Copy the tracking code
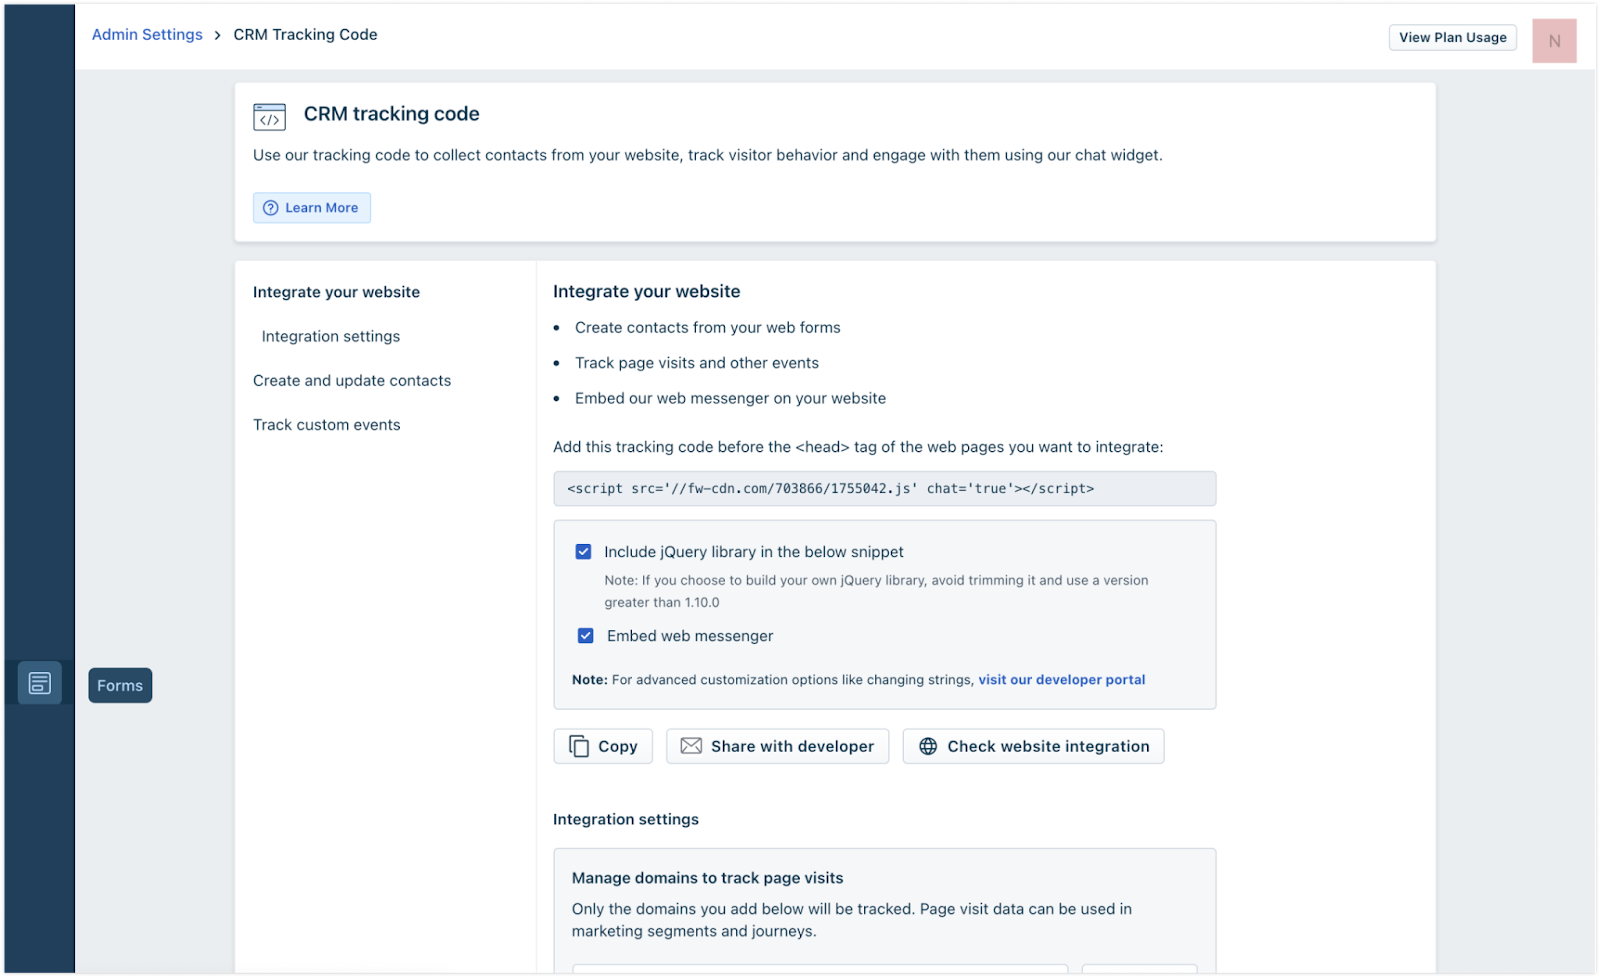Viewport: 1600px width, 977px height. point(603,747)
